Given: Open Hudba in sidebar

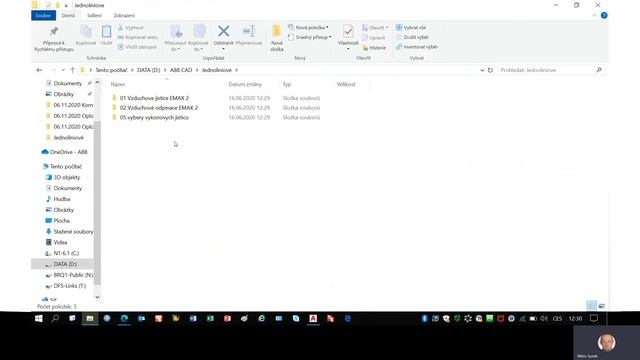Looking at the screenshot, I should click(62, 199).
